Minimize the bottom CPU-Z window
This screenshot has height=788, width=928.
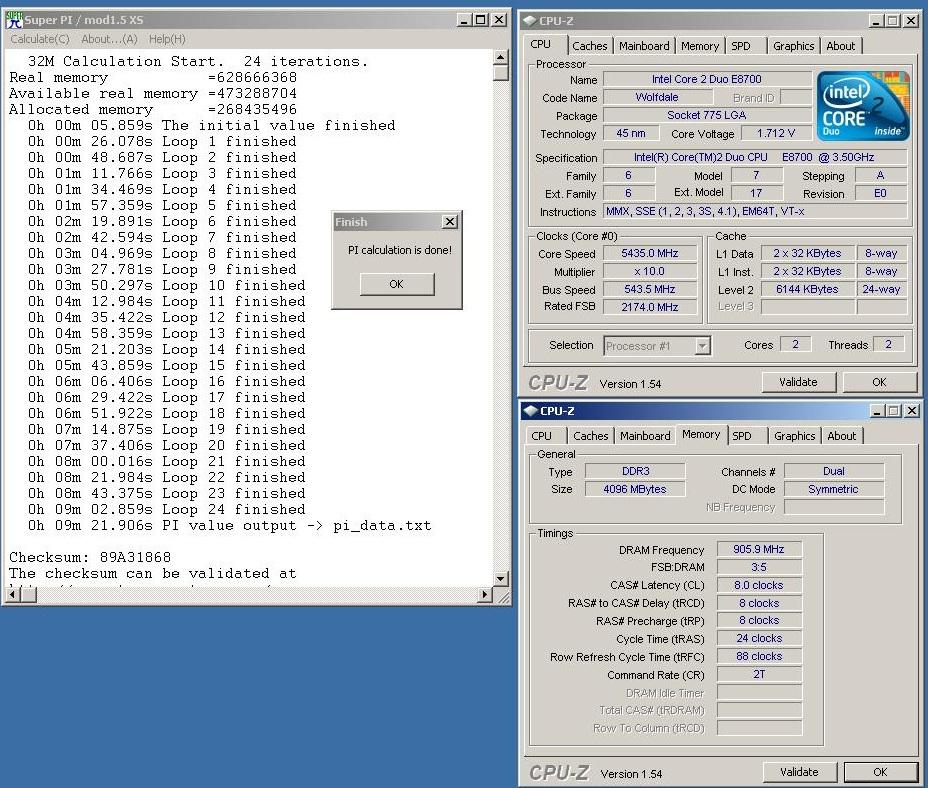pos(878,411)
